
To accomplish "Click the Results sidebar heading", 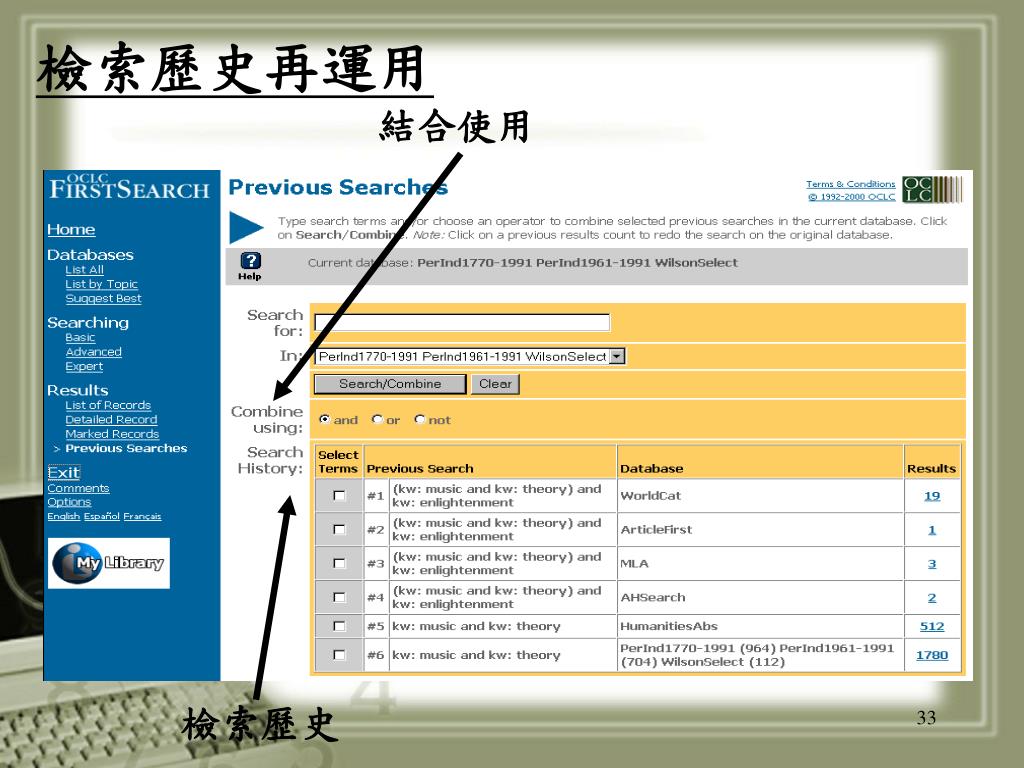I will coord(78,391).
